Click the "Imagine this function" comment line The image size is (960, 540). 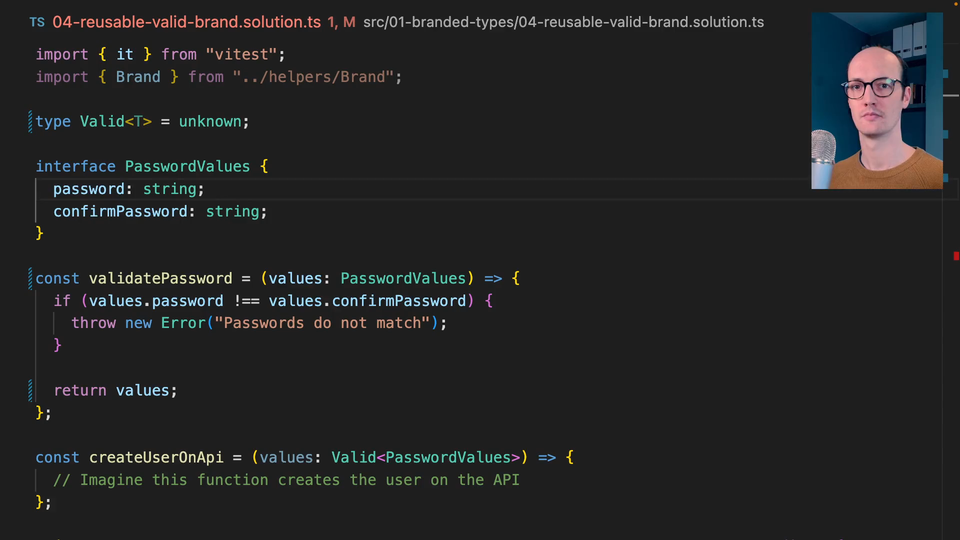[x=286, y=480]
